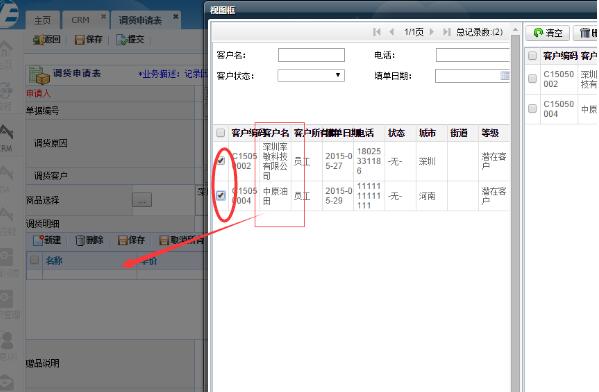Click the dialog's vertical scrollbar up arrow
The image size is (599, 392).
point(515,29)
